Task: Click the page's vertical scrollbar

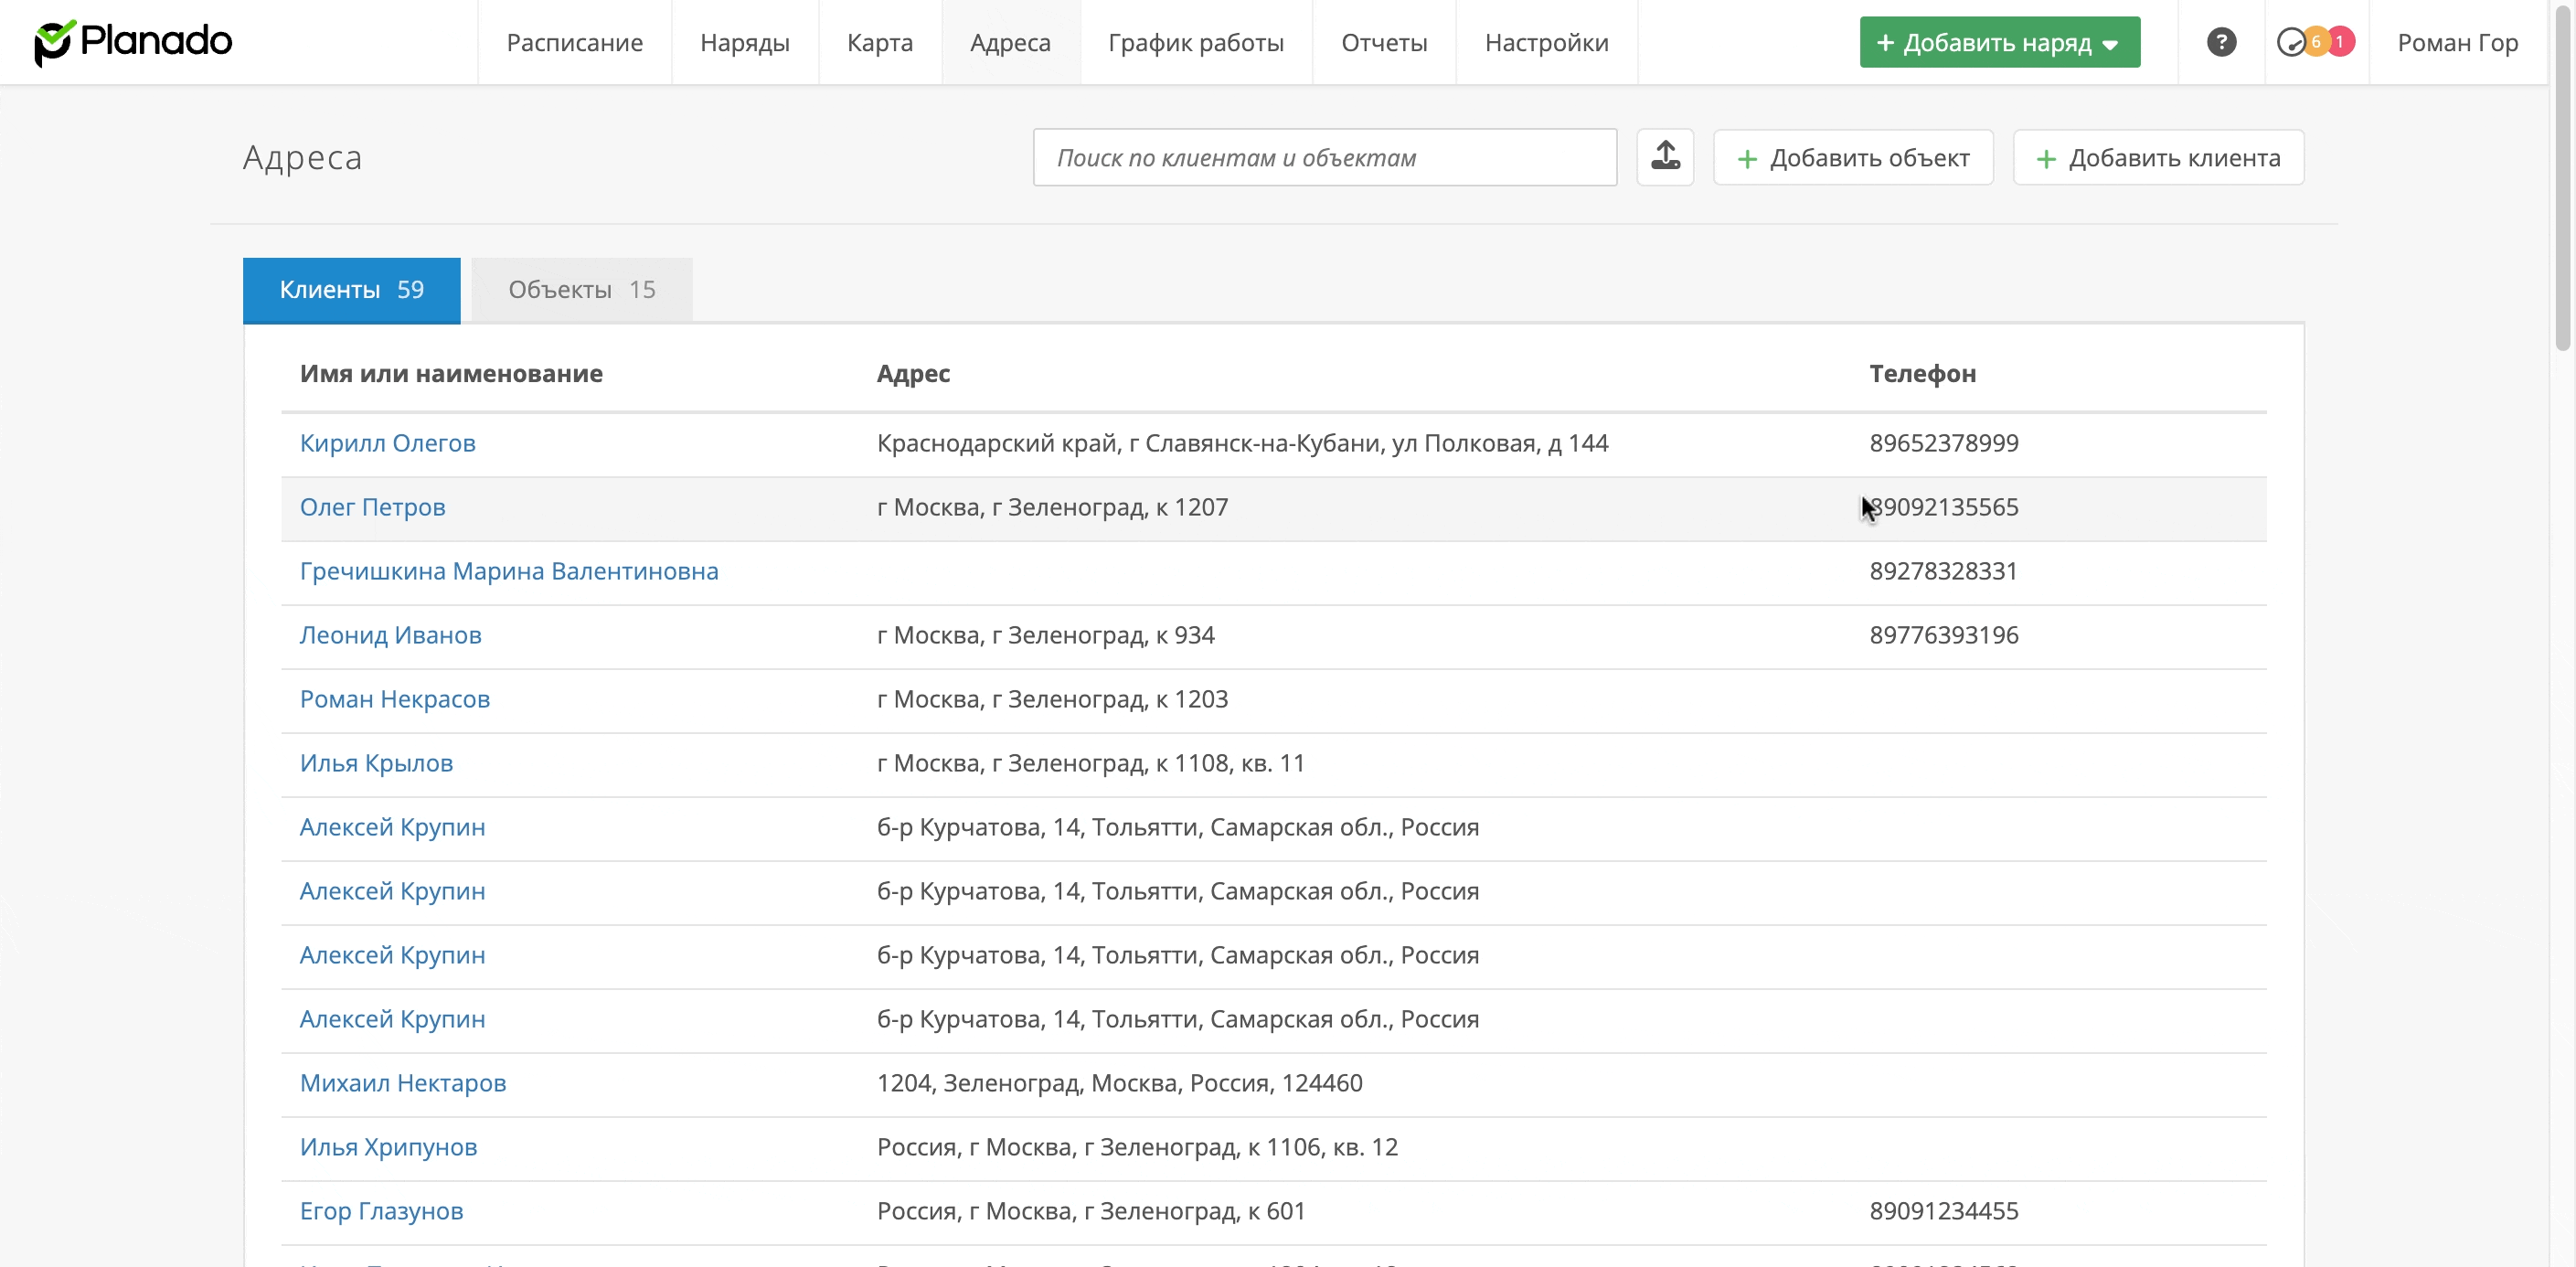Action: click(2562, 180)
